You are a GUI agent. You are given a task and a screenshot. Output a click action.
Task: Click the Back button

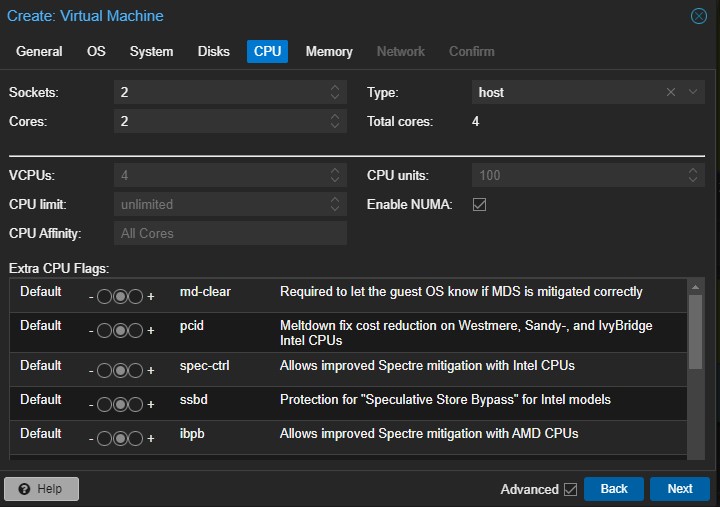[x=613, y=489]
